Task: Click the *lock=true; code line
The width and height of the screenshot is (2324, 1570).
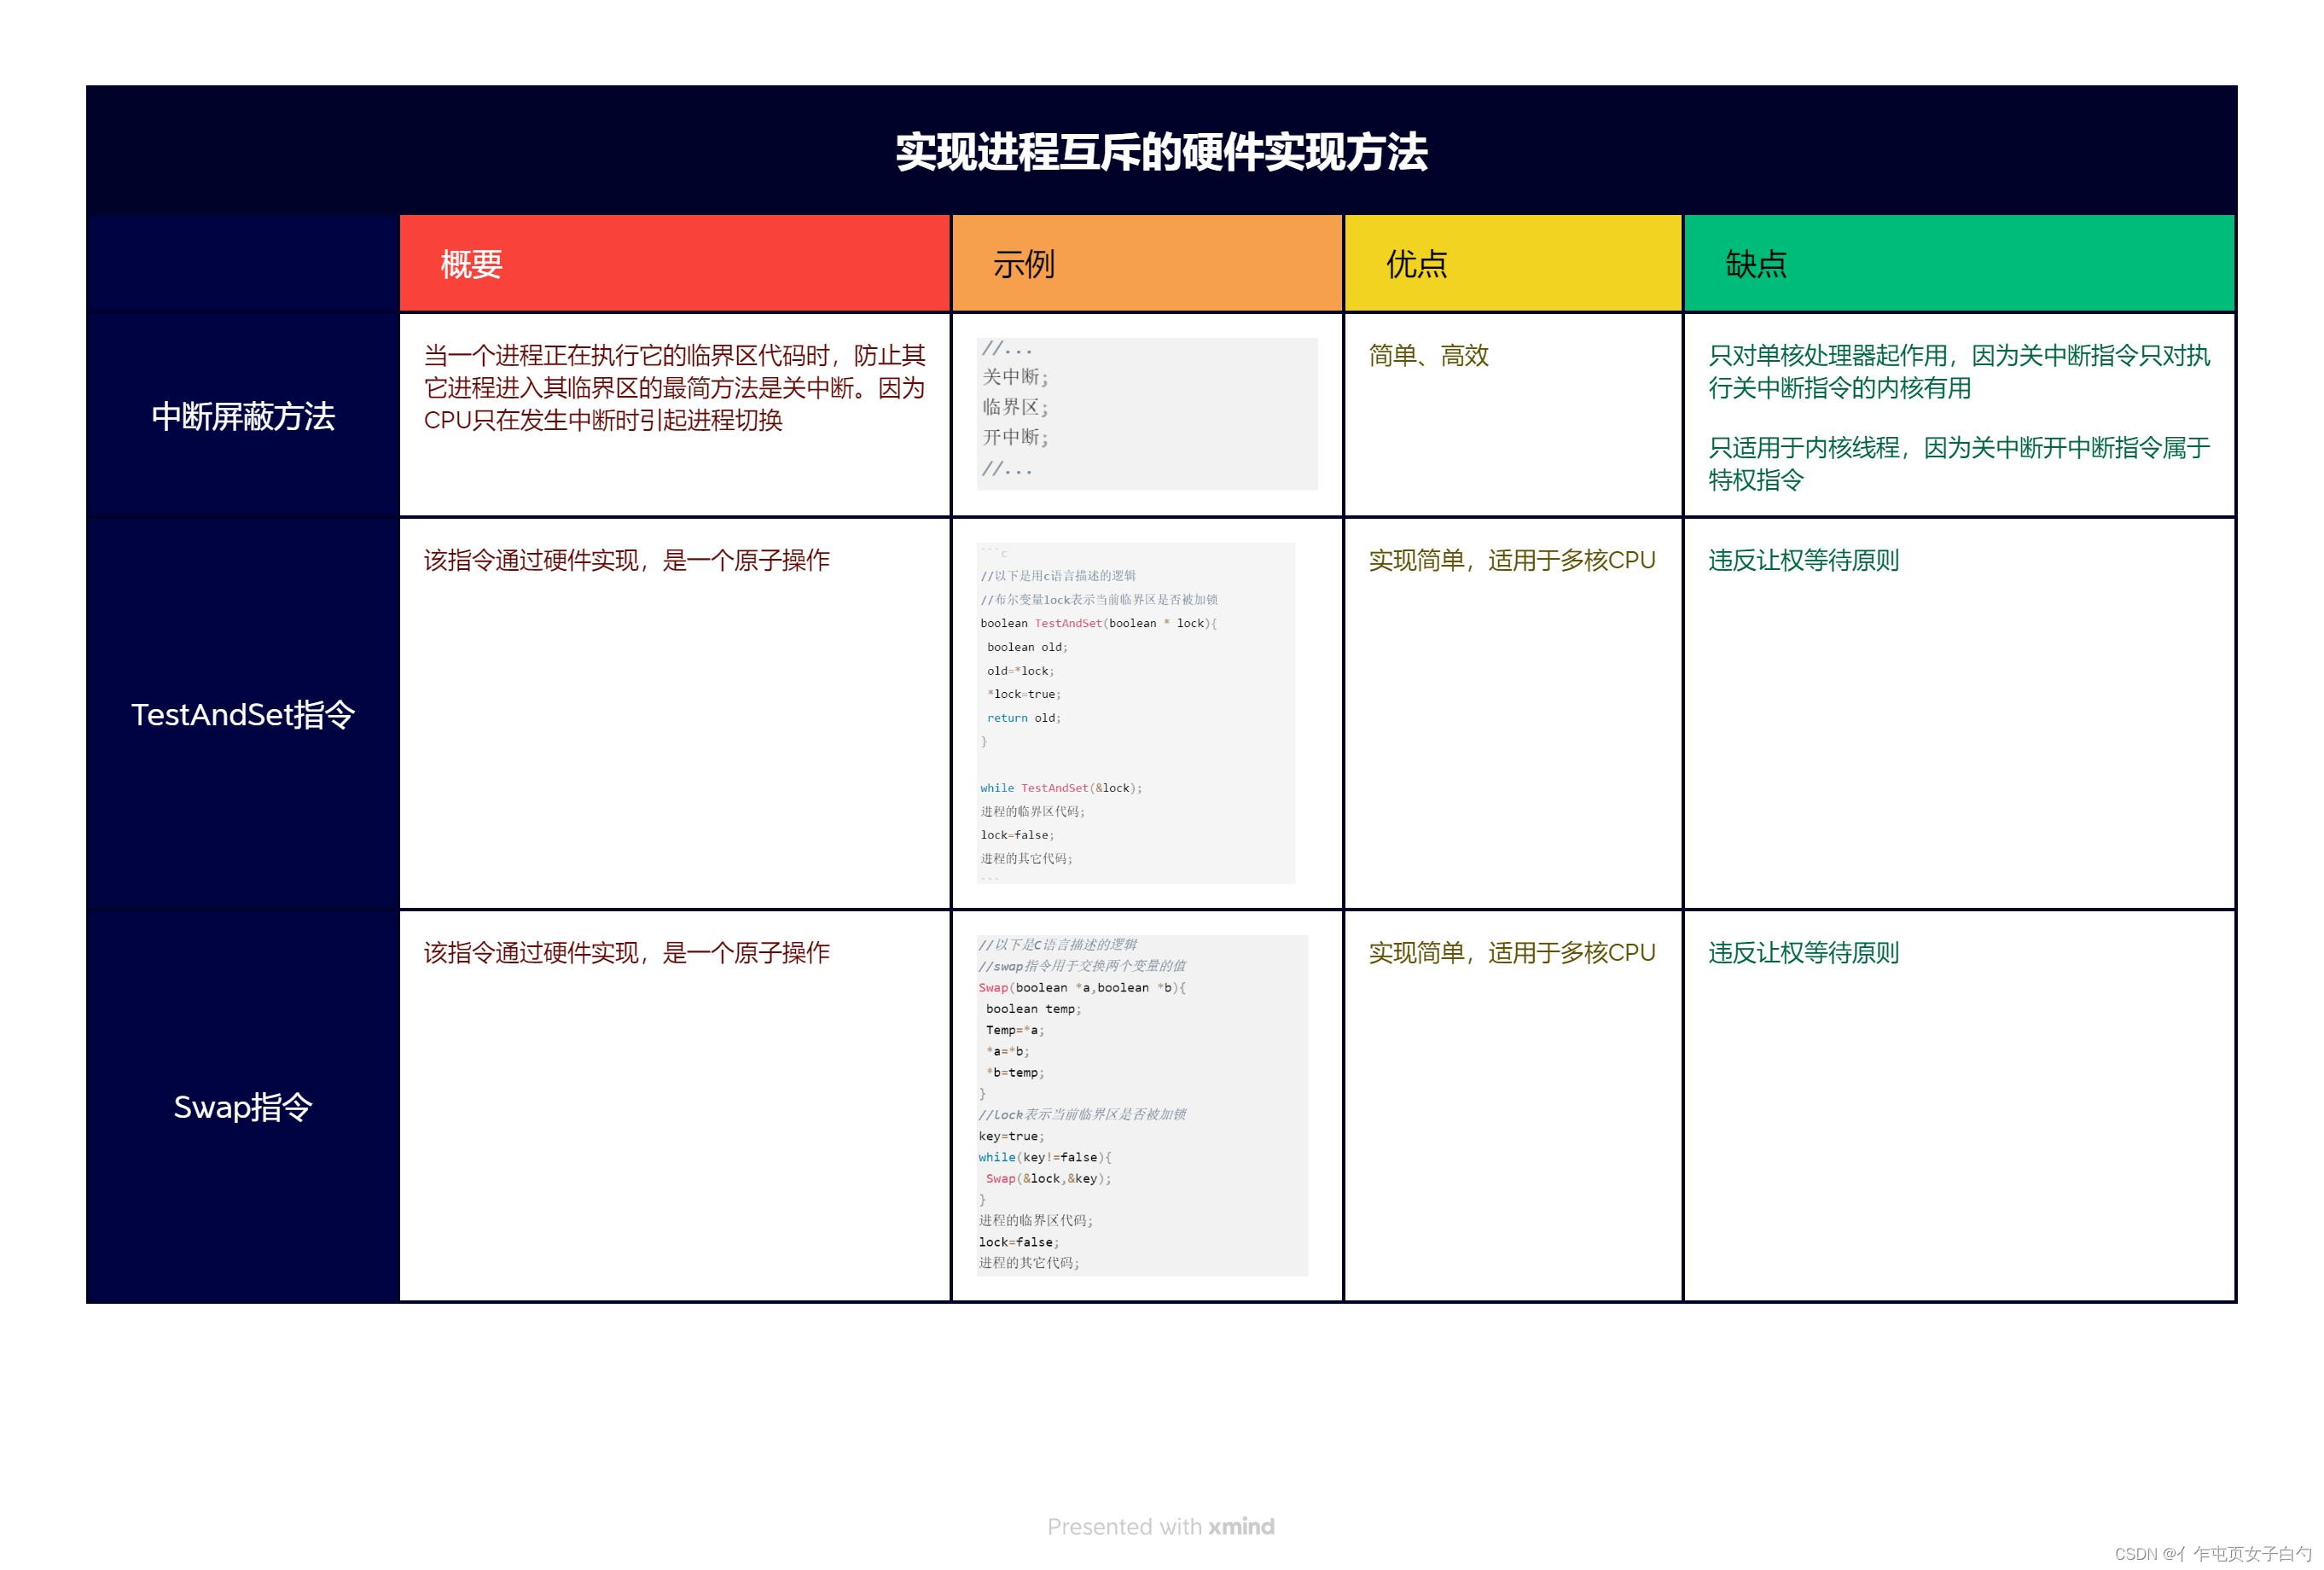Action: tap(1024, 694)
